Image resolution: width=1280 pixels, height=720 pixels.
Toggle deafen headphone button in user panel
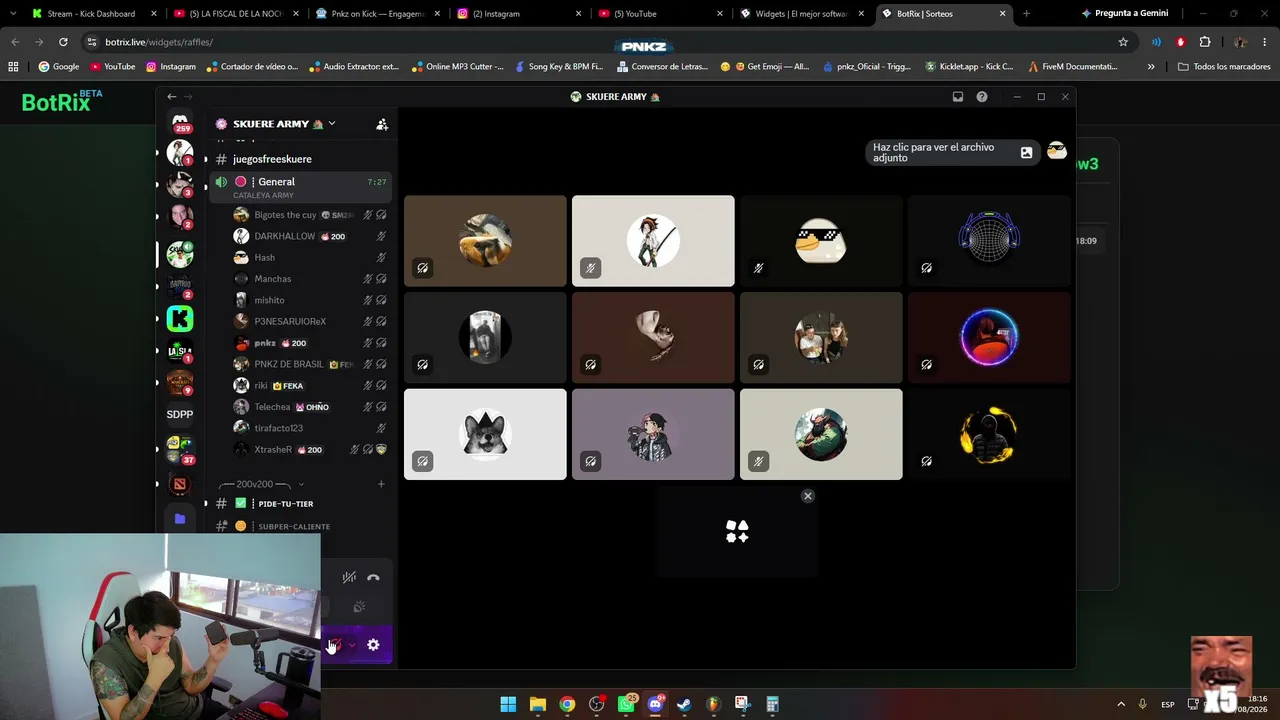point(335,645)
